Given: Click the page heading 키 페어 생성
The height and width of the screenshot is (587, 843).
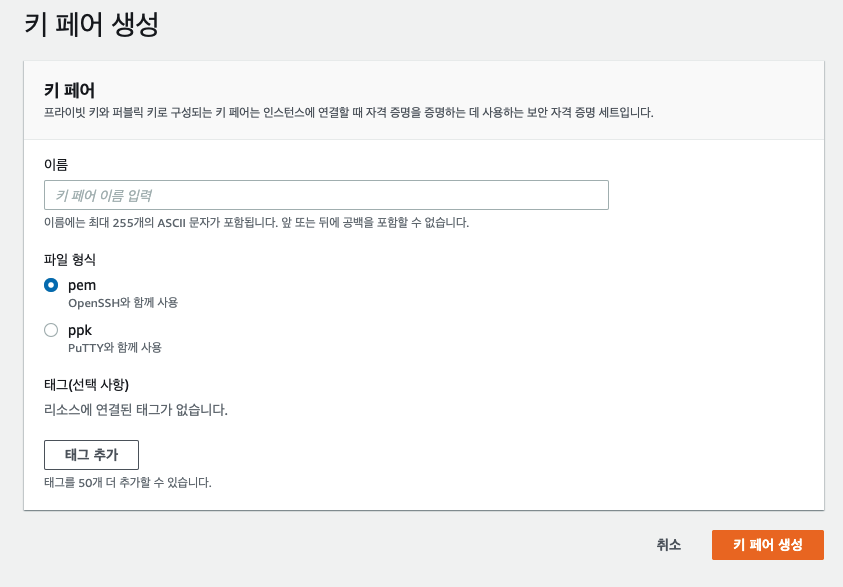Looking at the screenshot, I should tap(91, 24).
